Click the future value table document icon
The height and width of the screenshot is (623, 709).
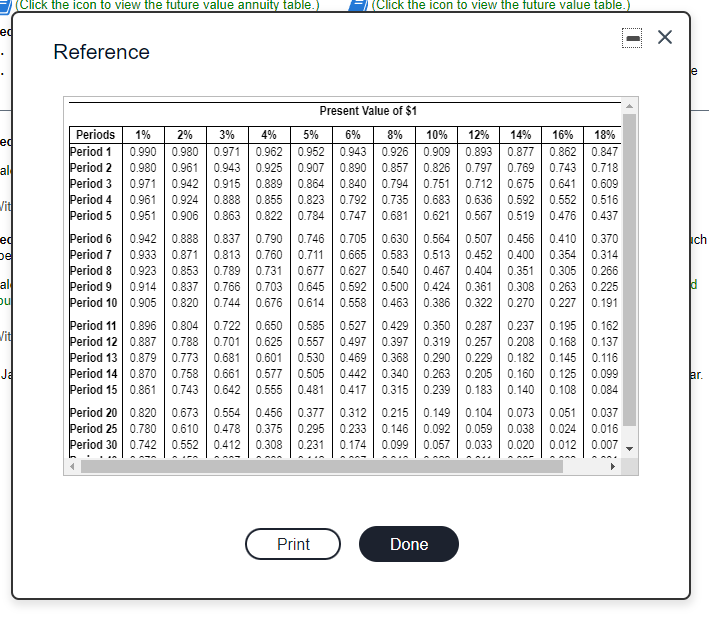359,5
